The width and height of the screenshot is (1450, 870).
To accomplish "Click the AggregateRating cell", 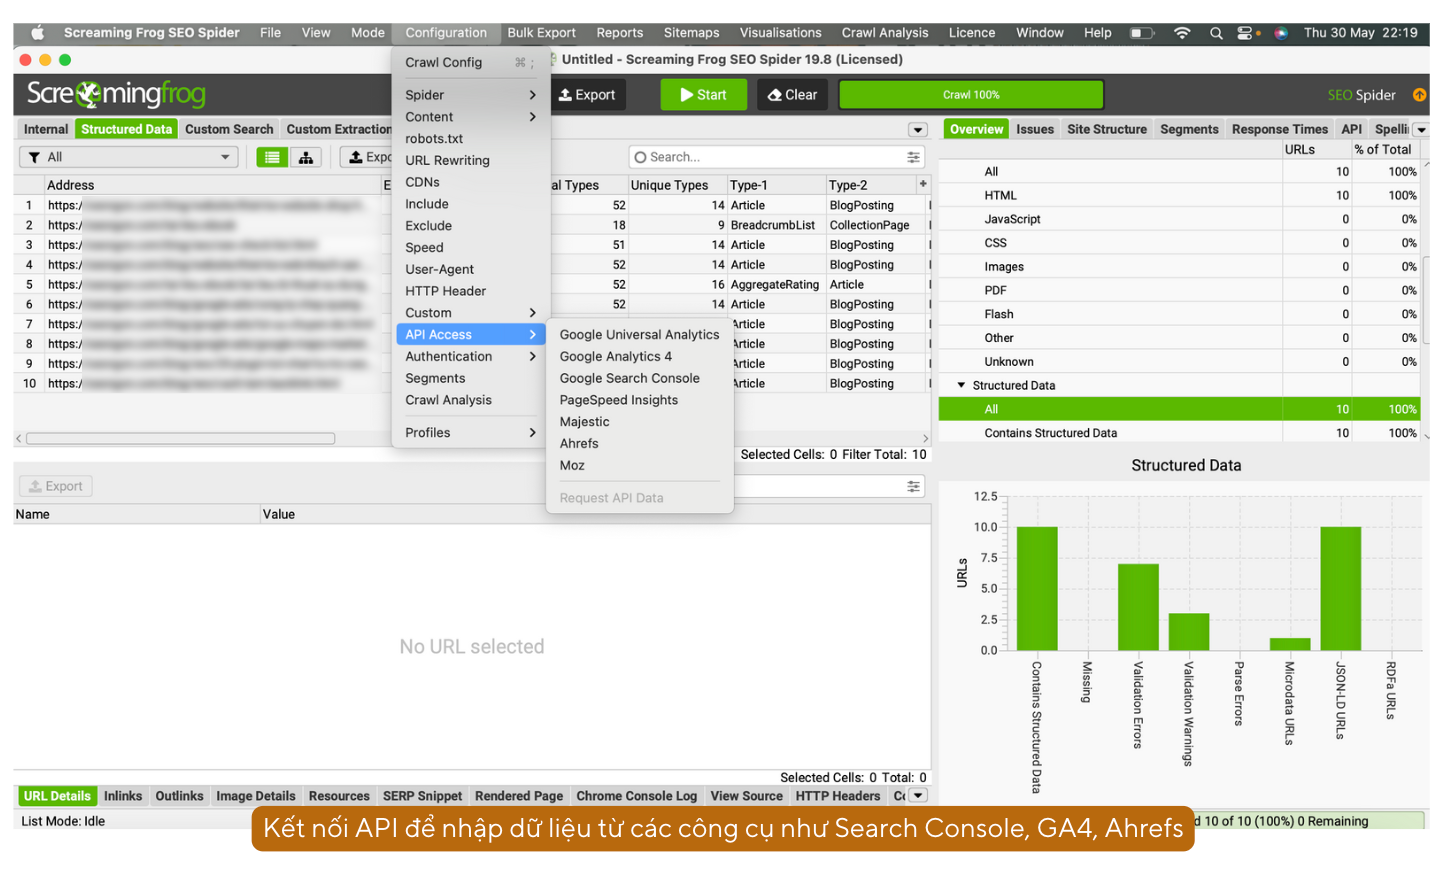I will tap(775, 285).
